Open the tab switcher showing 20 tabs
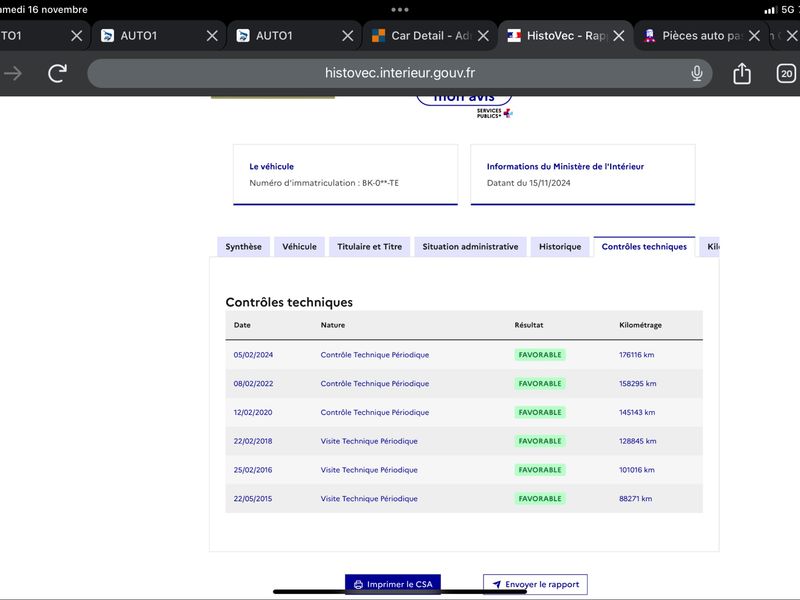Screen dimensions: 800x600 [x=786, y=73]
